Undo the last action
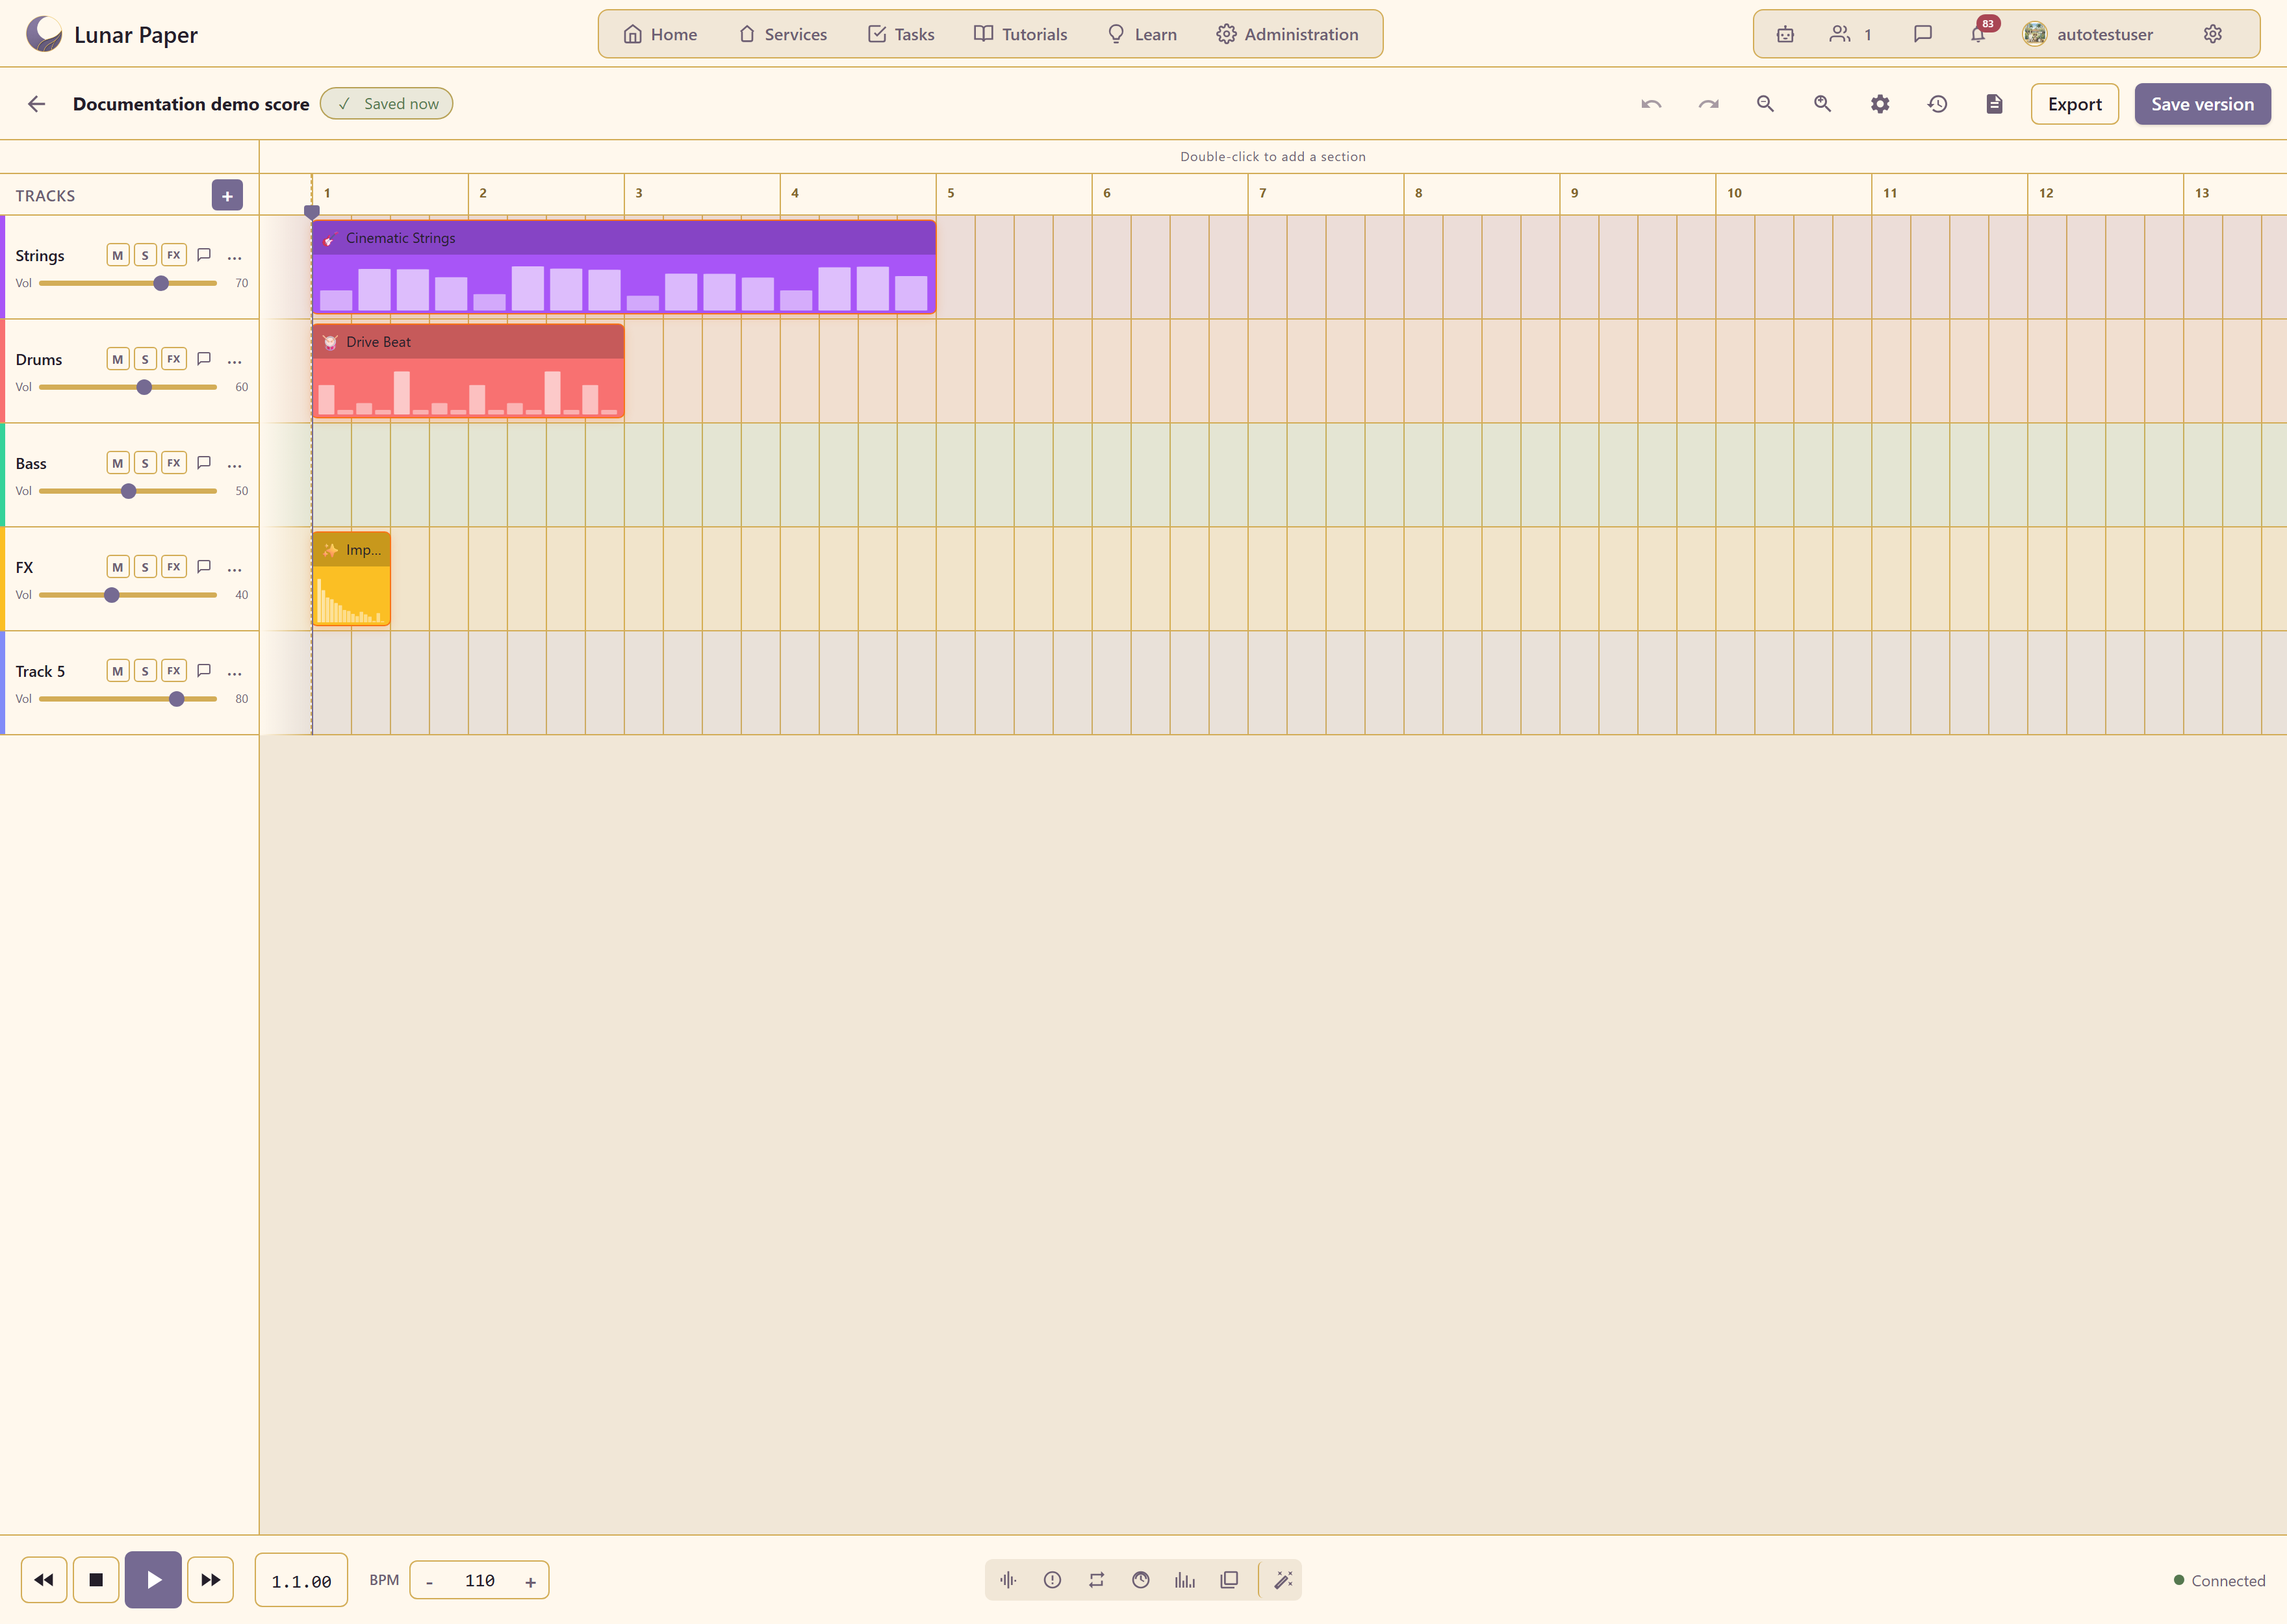Viewport: 2287px width, 1624px height. coord(1651,104)
